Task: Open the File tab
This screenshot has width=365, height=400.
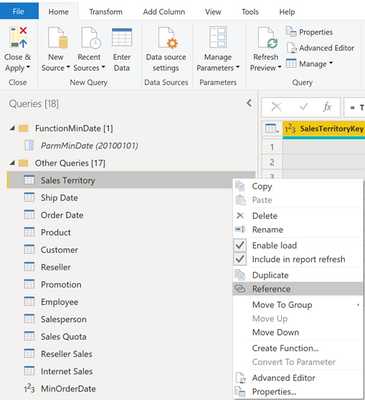Action: (x=19, y=11)
